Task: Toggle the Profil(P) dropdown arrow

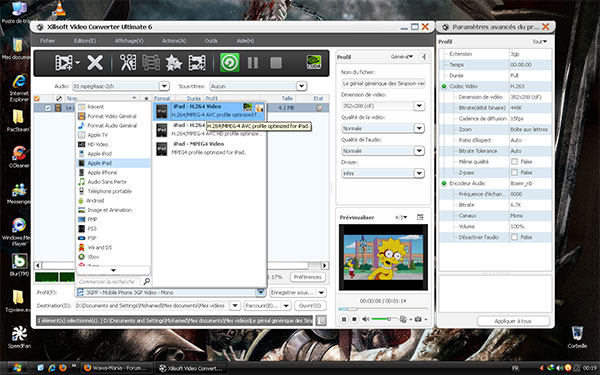Action: 261,292
